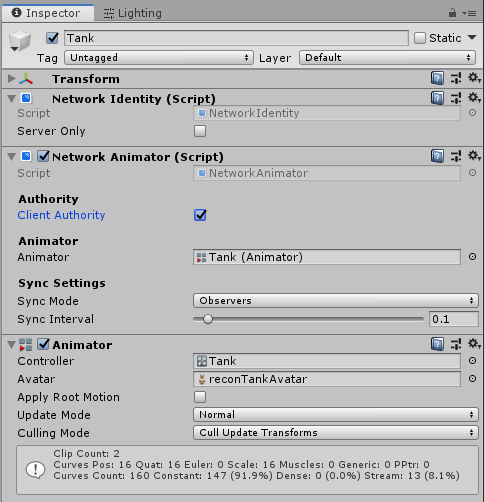Open the Tag dropdown showing Untagged
This screenshot has height=502, width=484.
click(159, 58)
